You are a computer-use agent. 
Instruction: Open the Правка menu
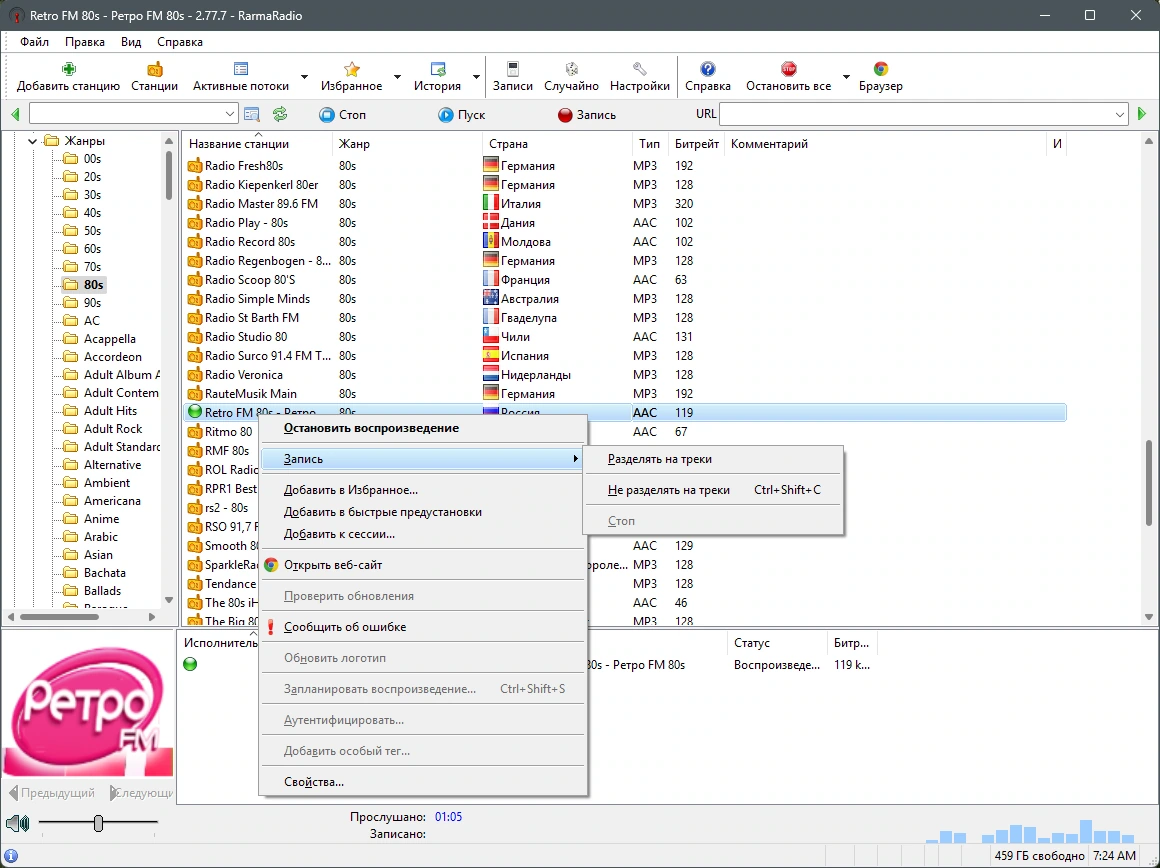point(84,41)
